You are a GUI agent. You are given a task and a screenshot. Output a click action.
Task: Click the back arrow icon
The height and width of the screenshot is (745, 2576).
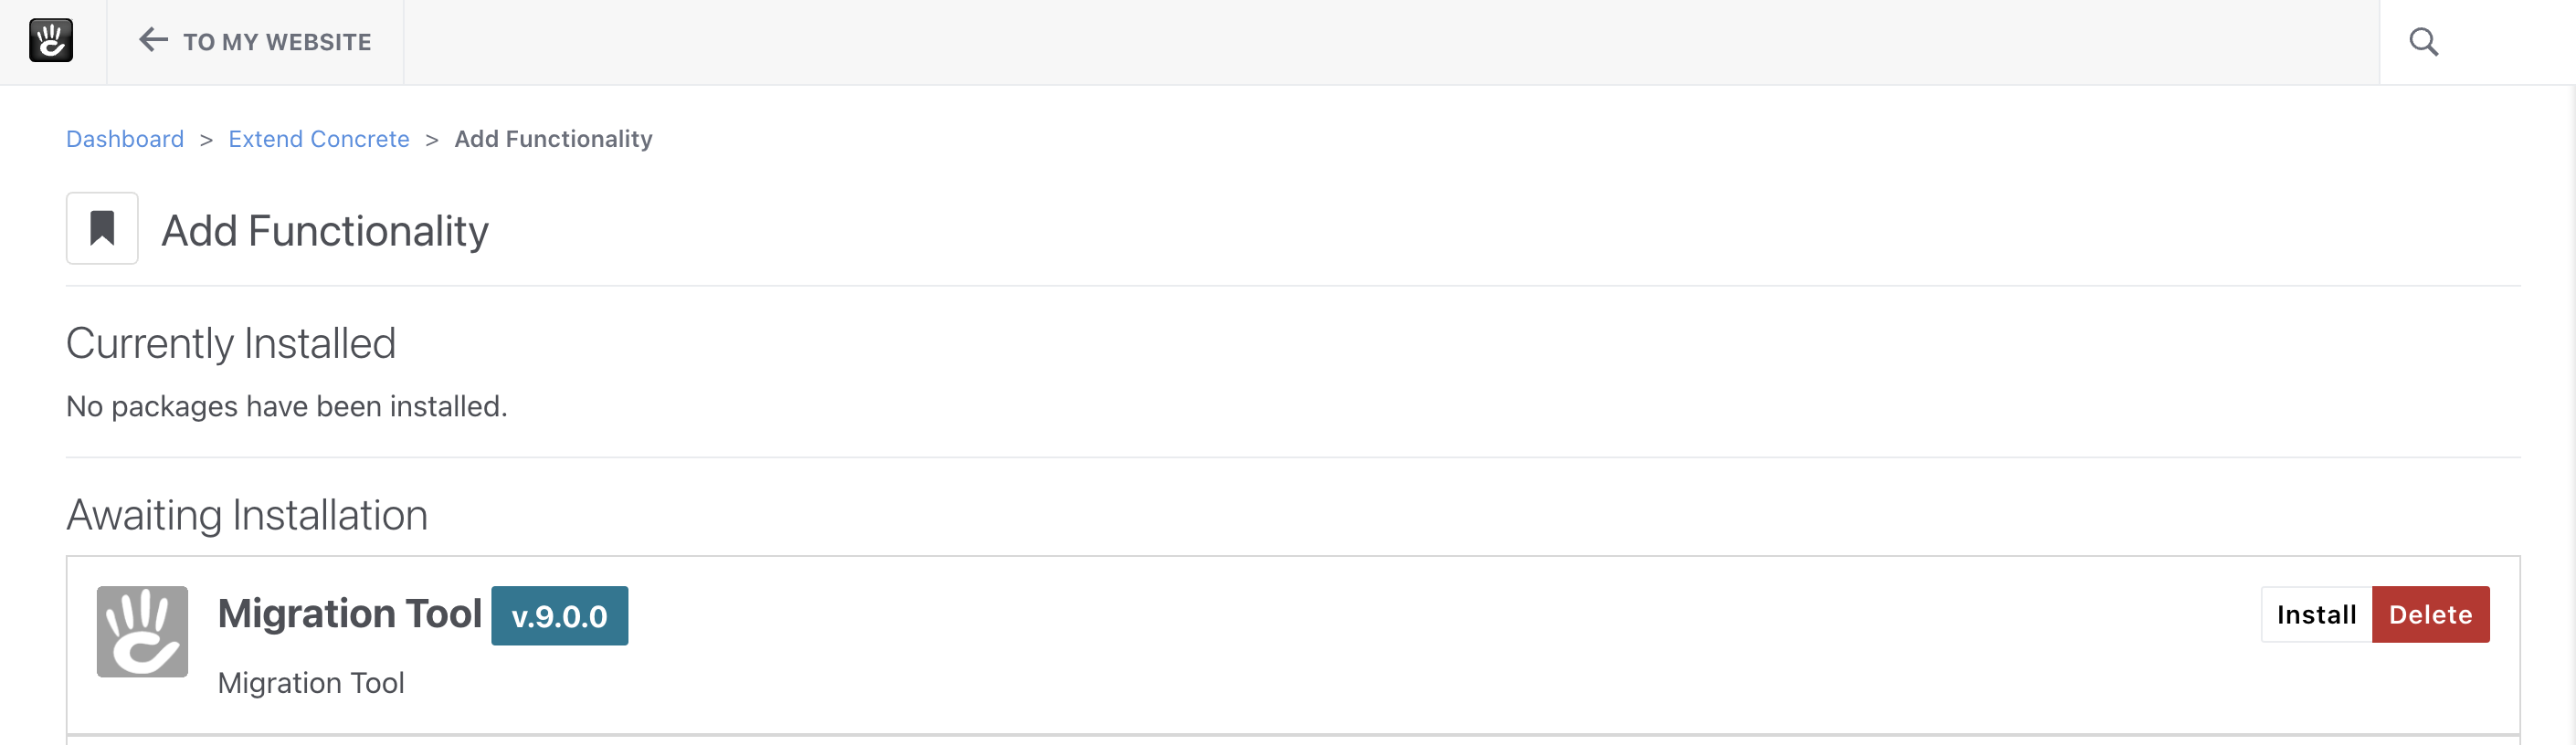(153, 40)
